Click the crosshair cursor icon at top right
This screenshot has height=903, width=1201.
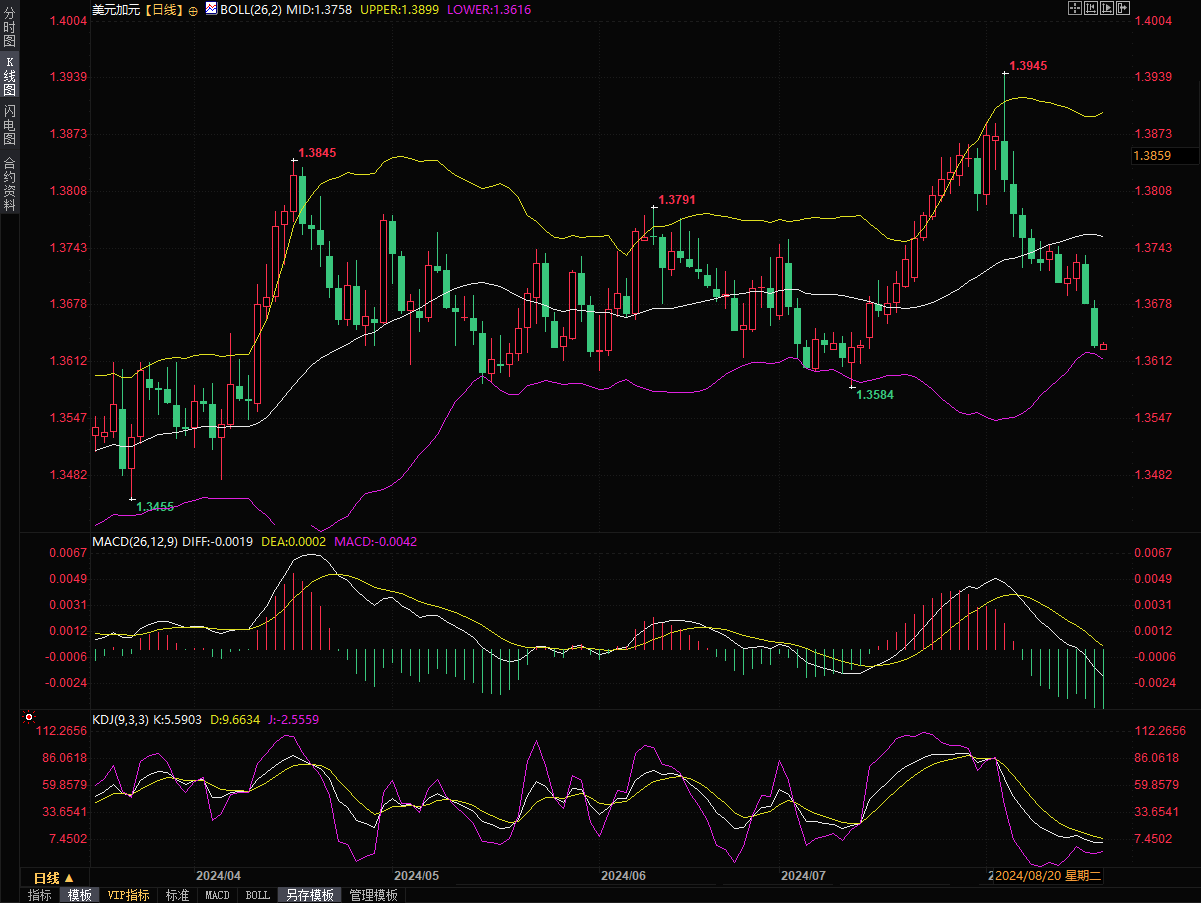(x=1076, y=8)
